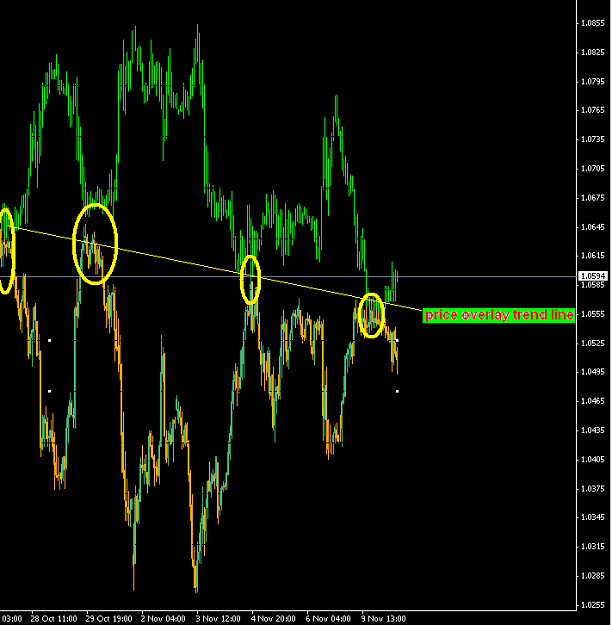The width and height of the screenshot is (612, 625).
Task: Click the 1.0645 price scale value
Action: tap(593, 227)
